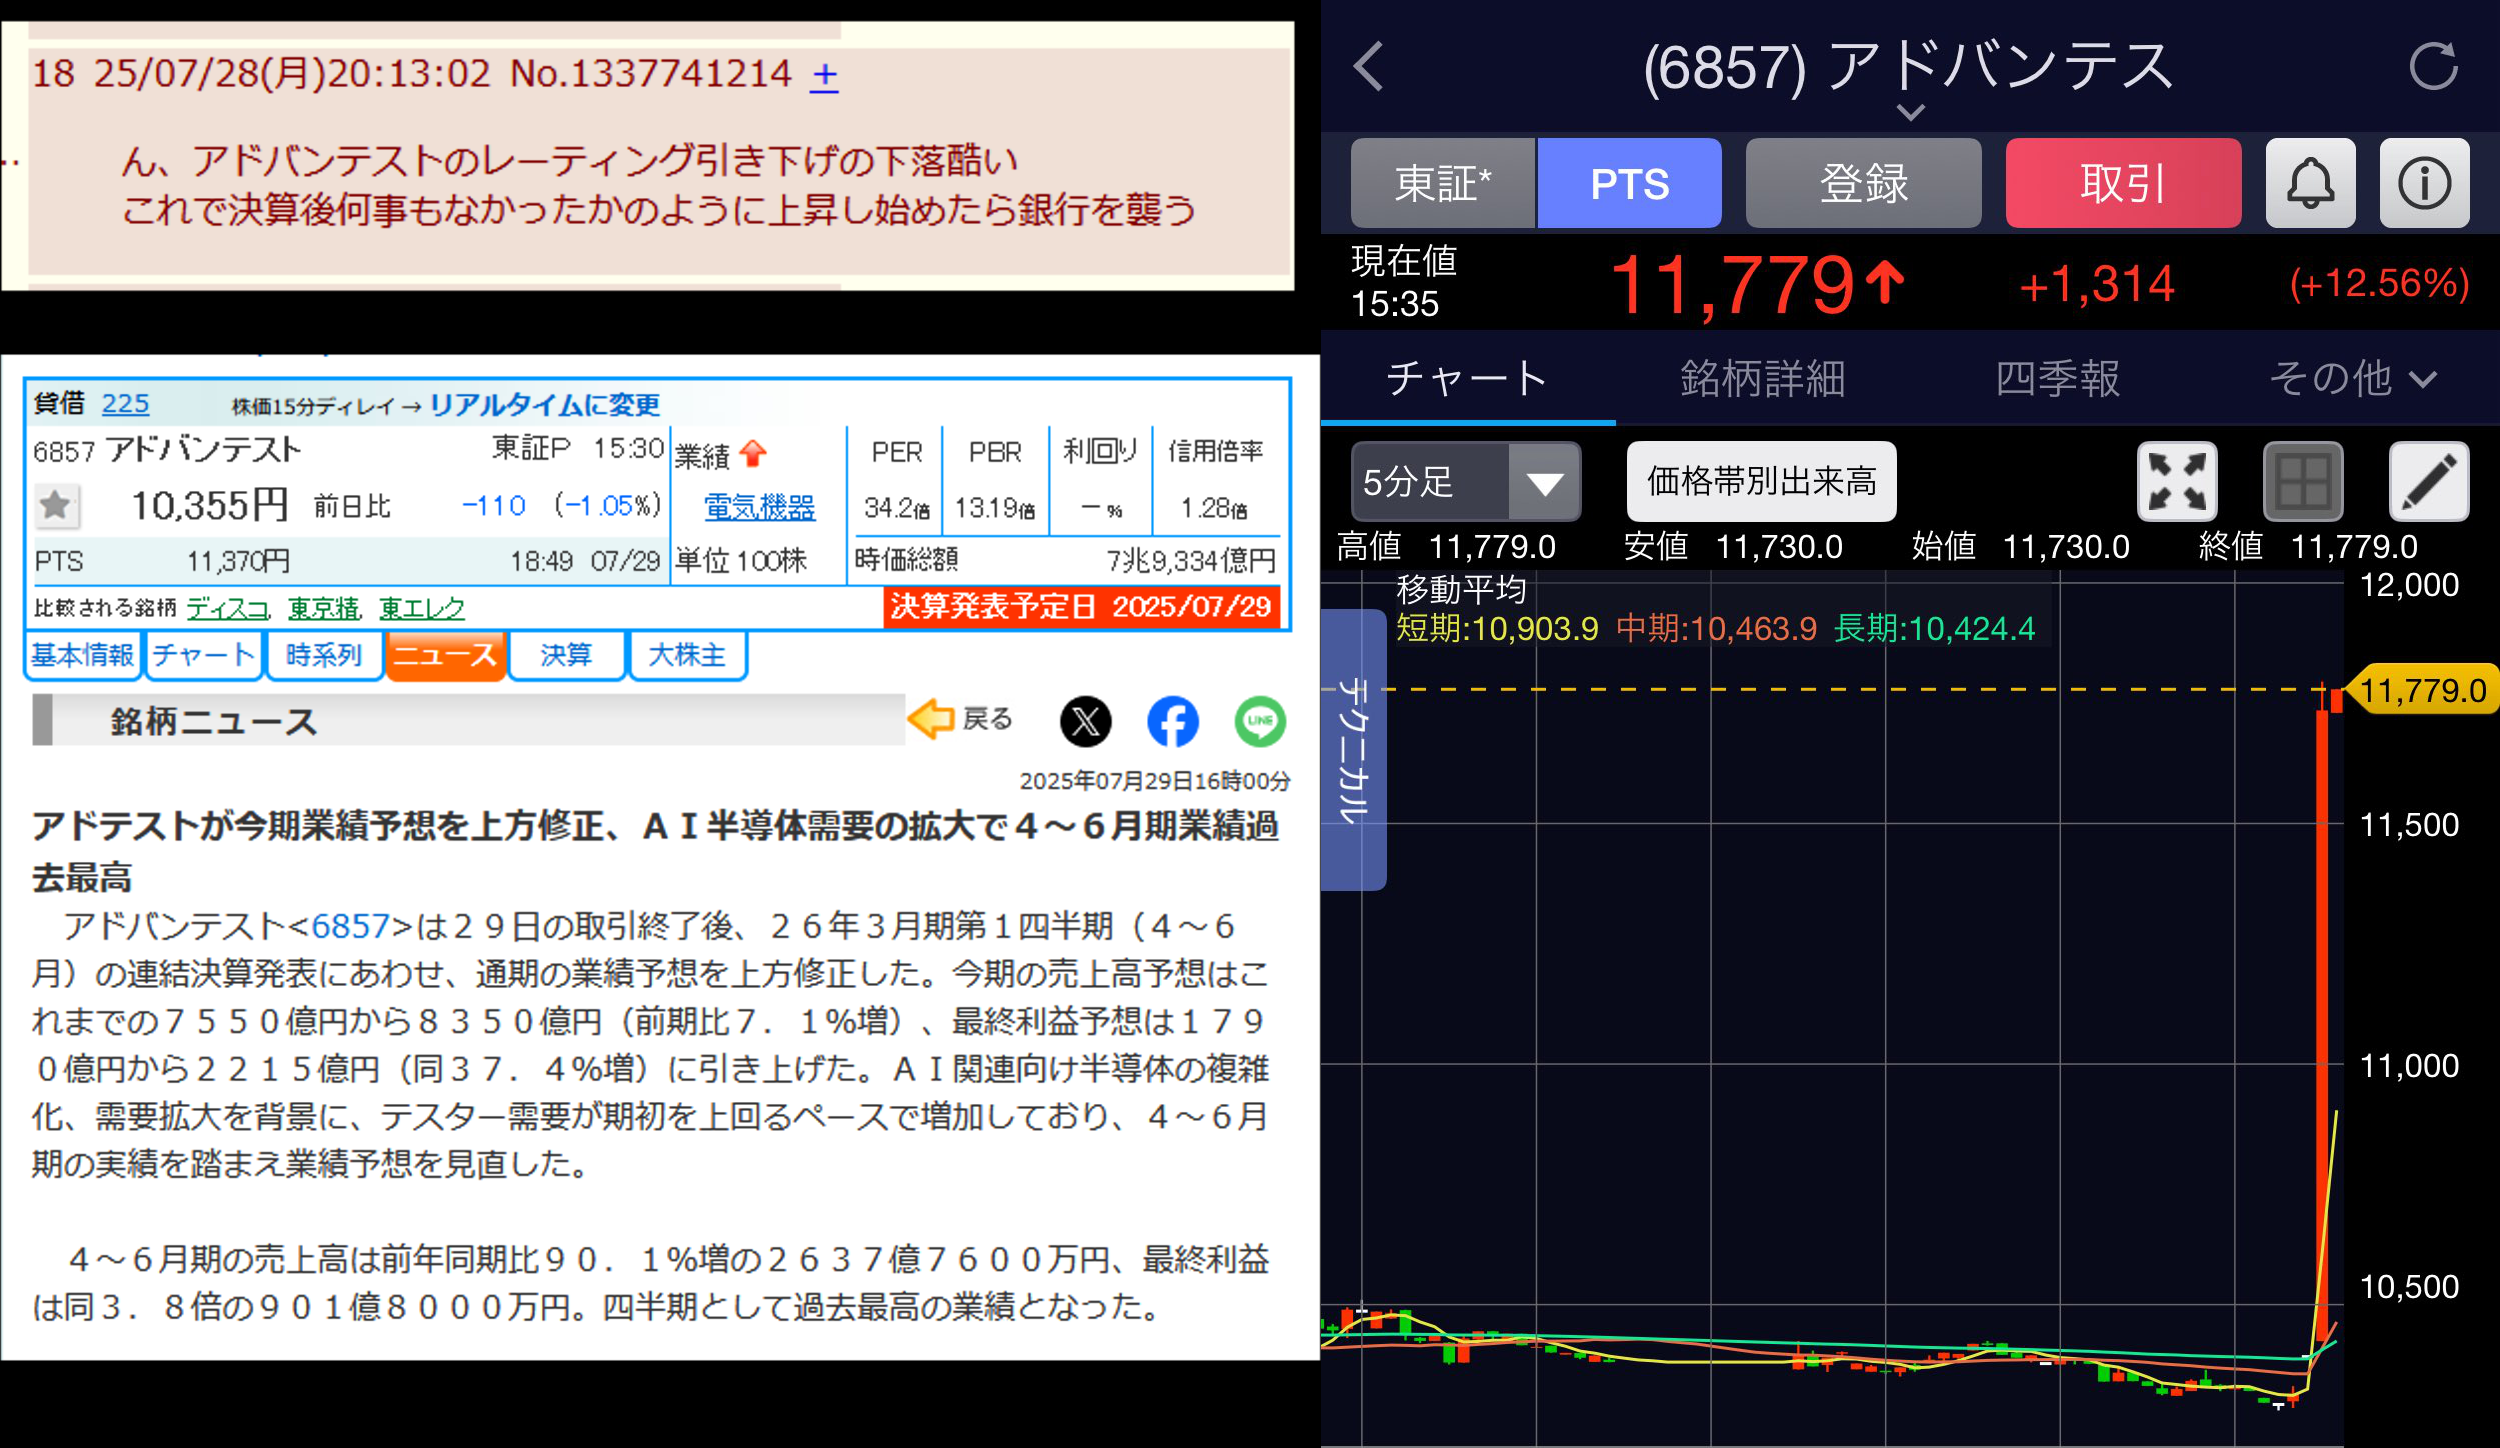Click the 短期:10,903.9 moving average label

(x=1497, y=629)
